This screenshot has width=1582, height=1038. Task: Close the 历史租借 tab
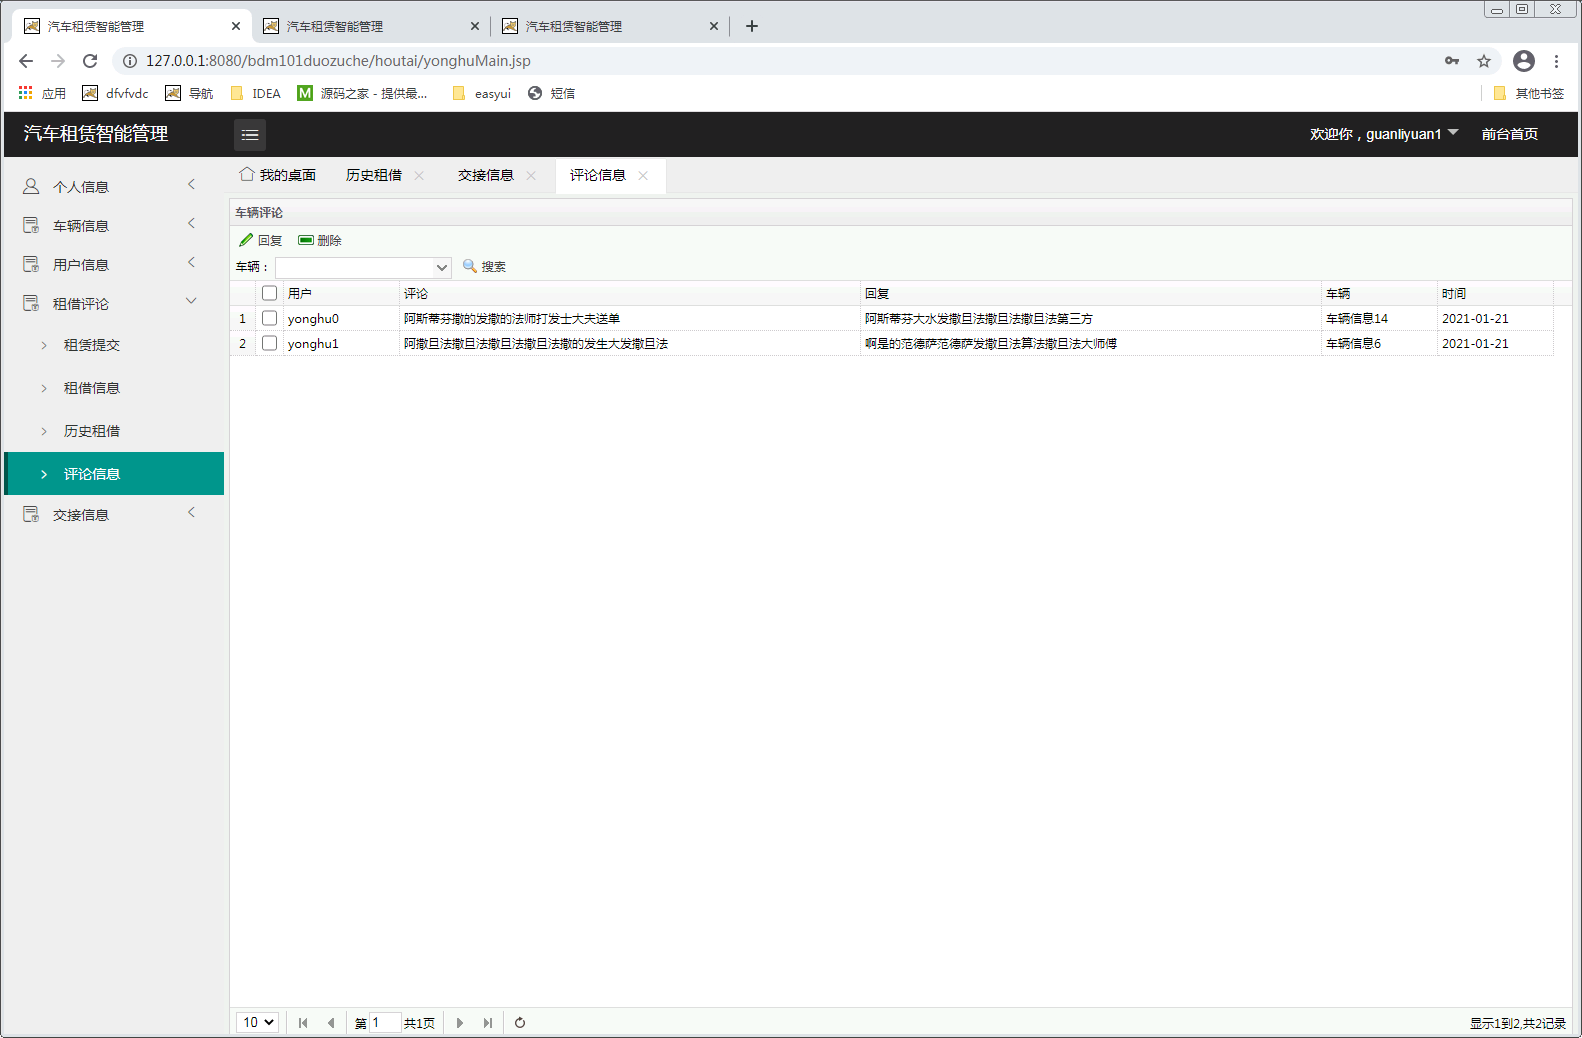pyautogui.click(x=419, y=175)
